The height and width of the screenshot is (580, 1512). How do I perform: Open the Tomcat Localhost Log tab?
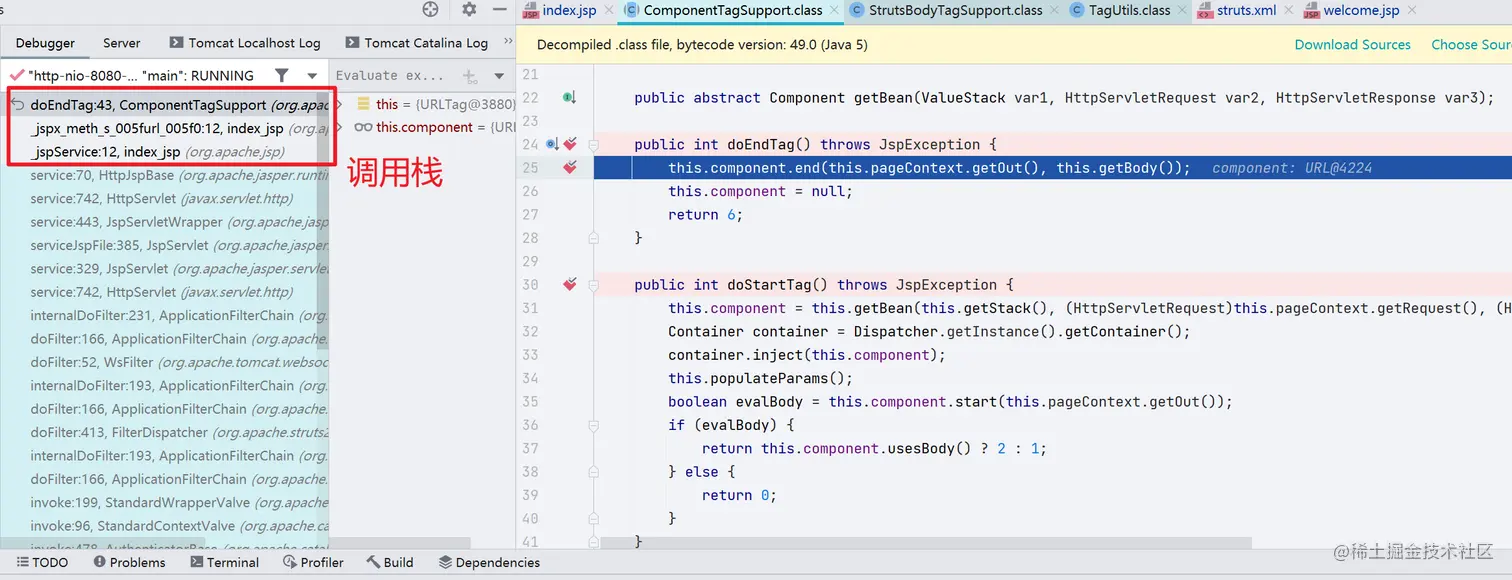(245, 43)
